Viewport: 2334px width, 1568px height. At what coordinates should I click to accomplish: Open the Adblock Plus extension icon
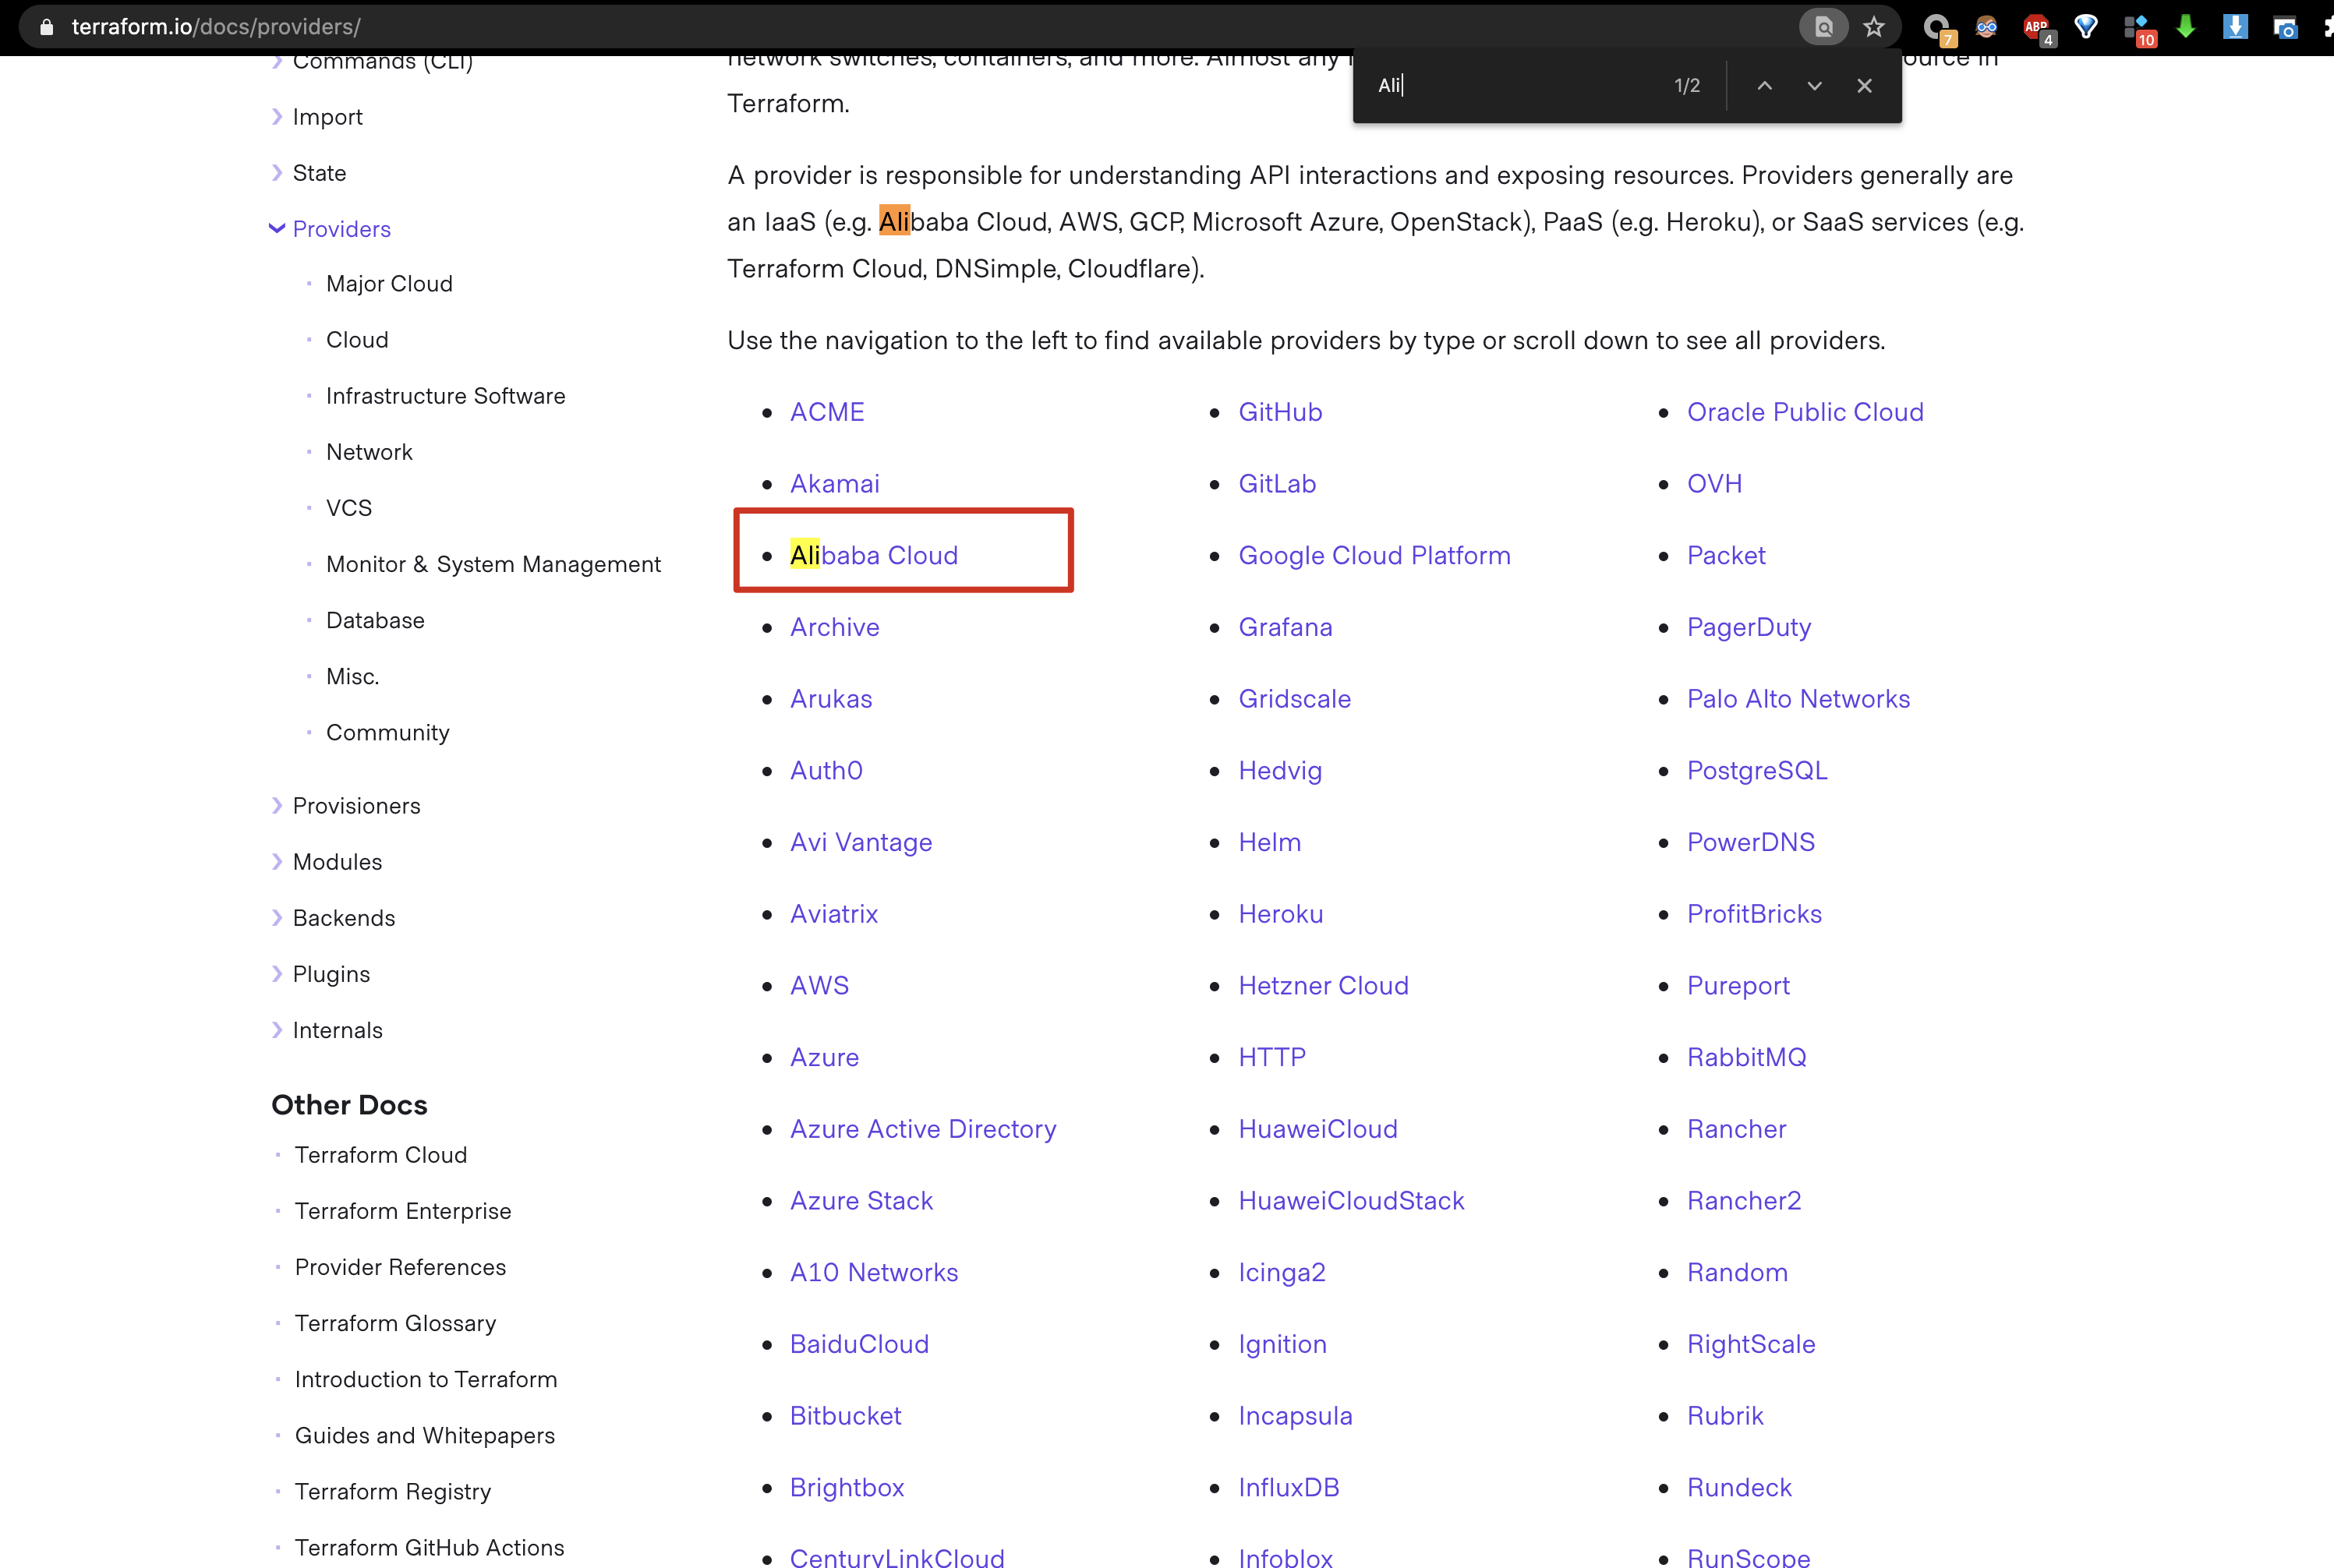point(2036,27)
